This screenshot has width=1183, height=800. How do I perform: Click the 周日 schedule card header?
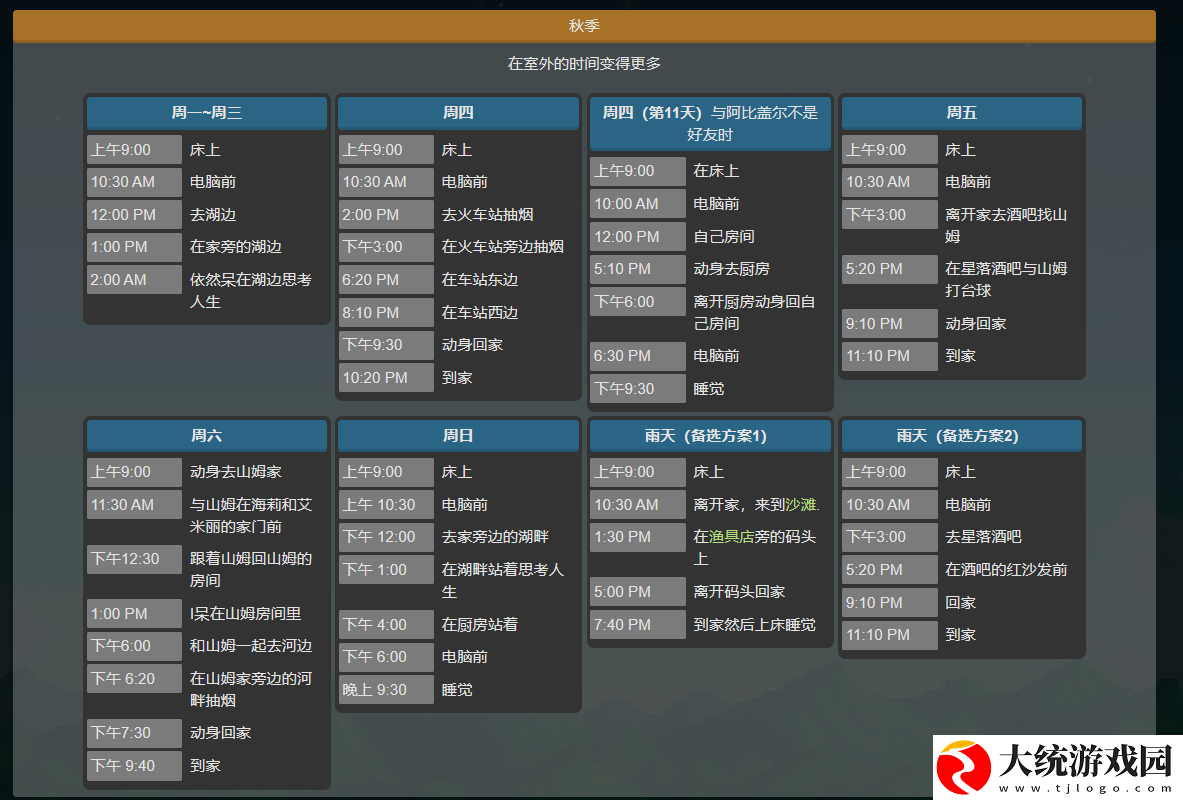click(458, 435)
